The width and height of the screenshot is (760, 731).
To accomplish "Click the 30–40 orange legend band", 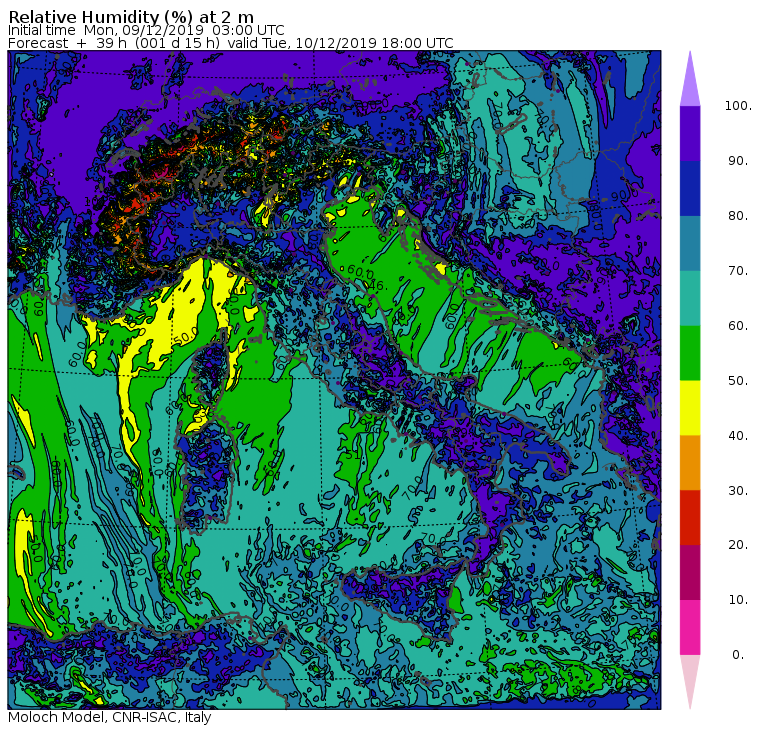I will coord(690,463).
